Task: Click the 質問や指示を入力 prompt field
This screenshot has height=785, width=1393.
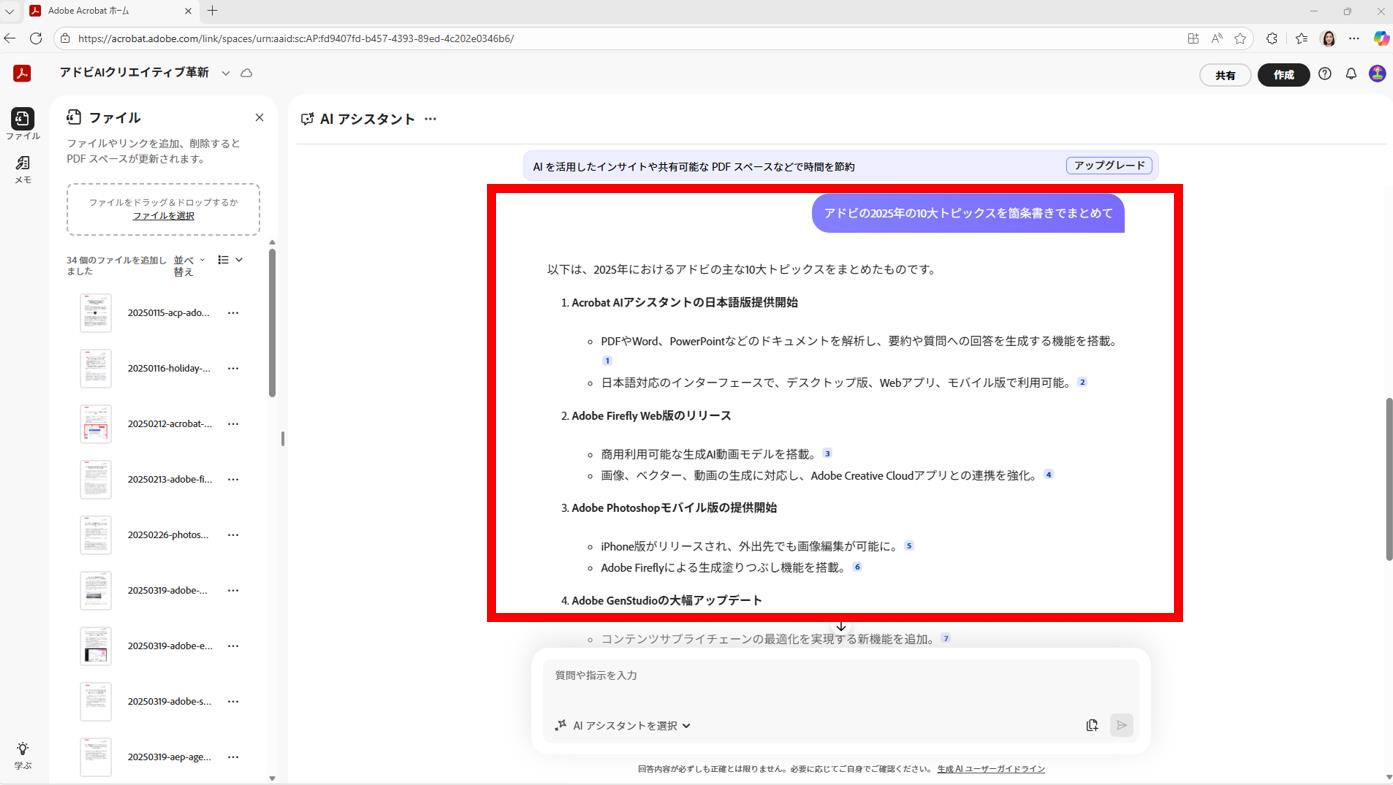Action: (841, 676)
